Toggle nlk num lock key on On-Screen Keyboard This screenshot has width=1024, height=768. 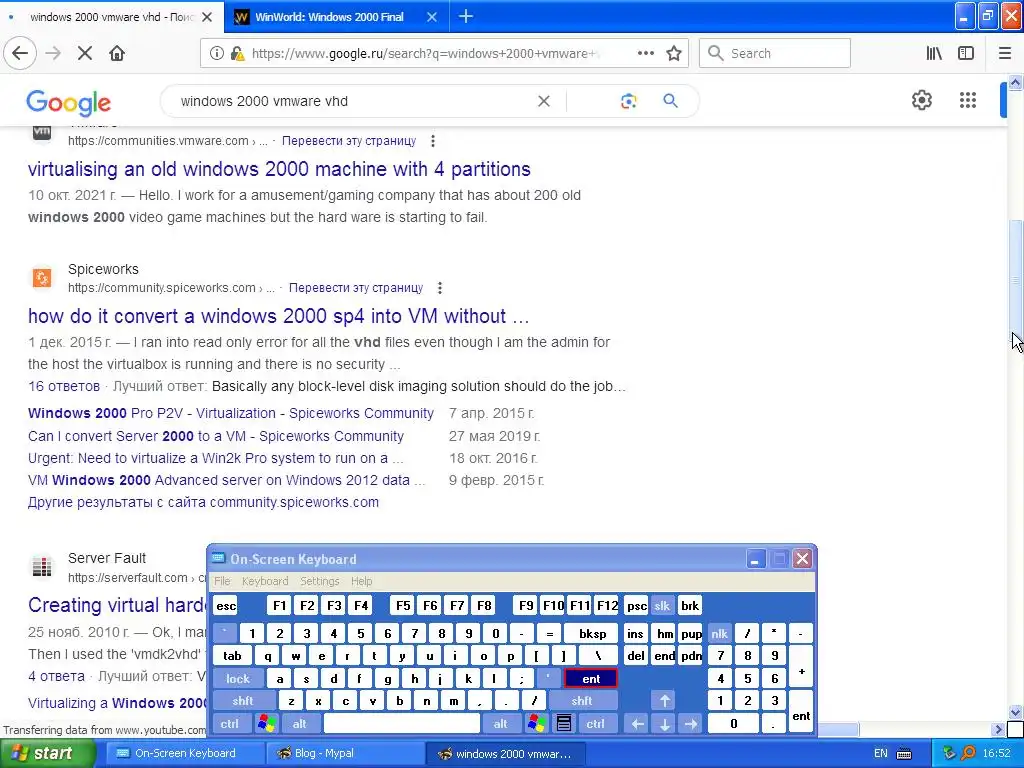(720, 633)
